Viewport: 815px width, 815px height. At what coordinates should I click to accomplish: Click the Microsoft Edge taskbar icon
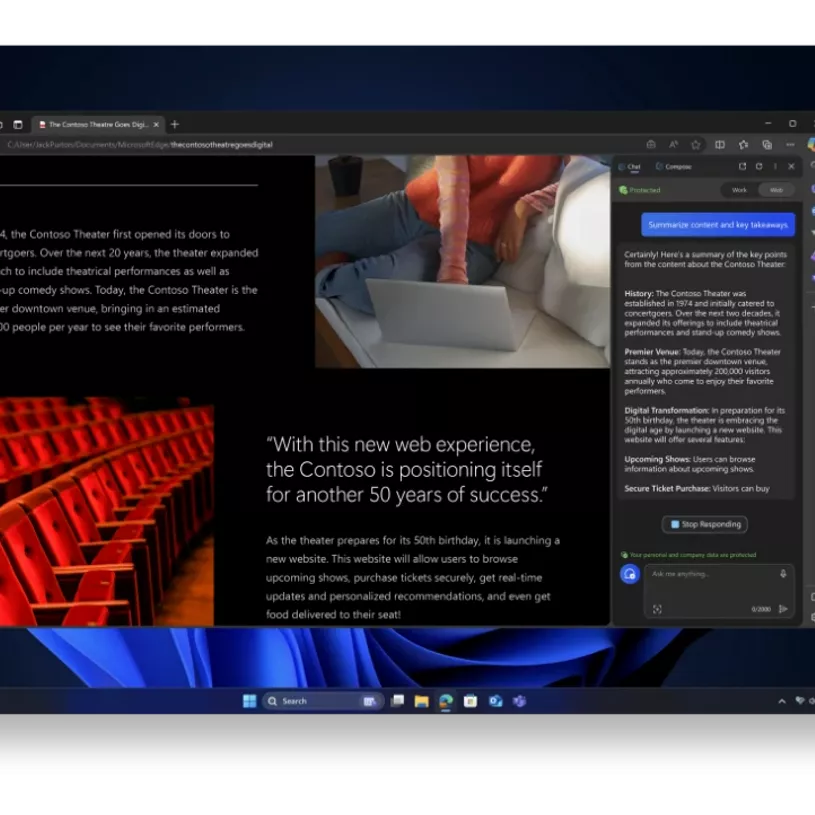(446, 701)
